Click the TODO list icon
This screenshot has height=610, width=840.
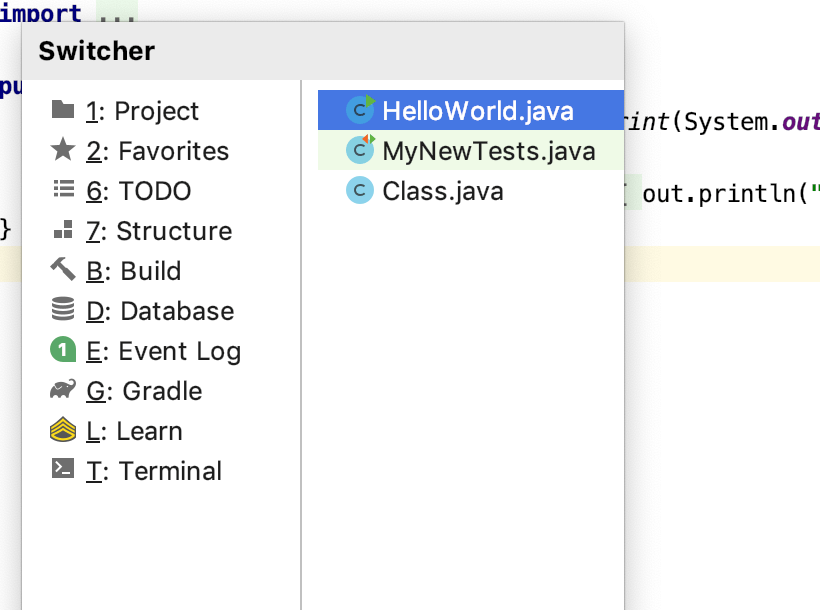point(64,189)
